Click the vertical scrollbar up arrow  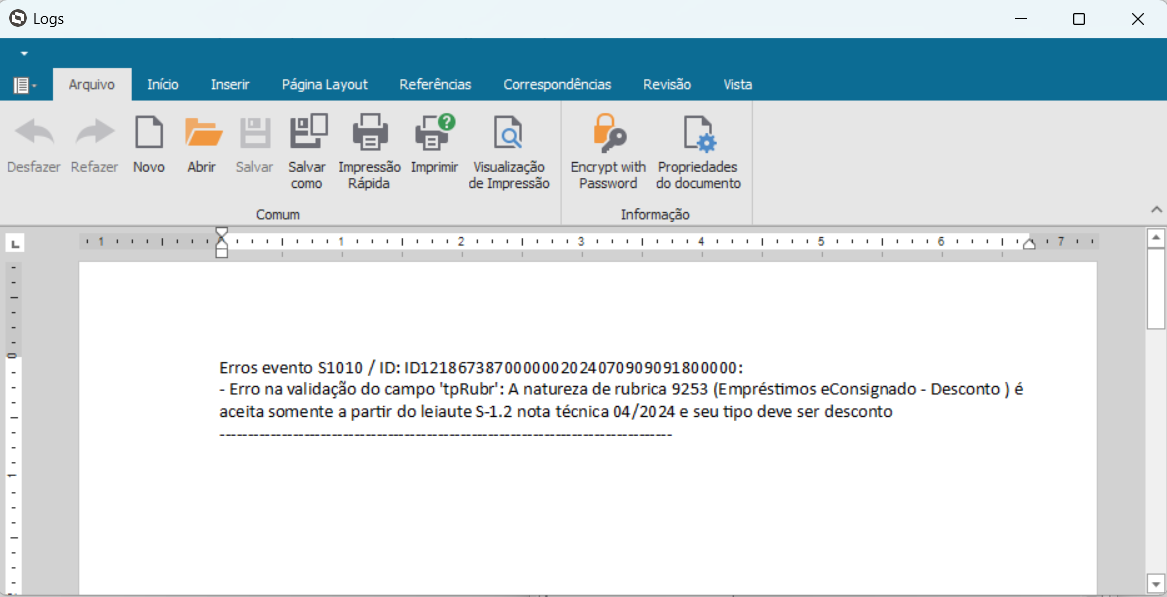[1156, 238]
